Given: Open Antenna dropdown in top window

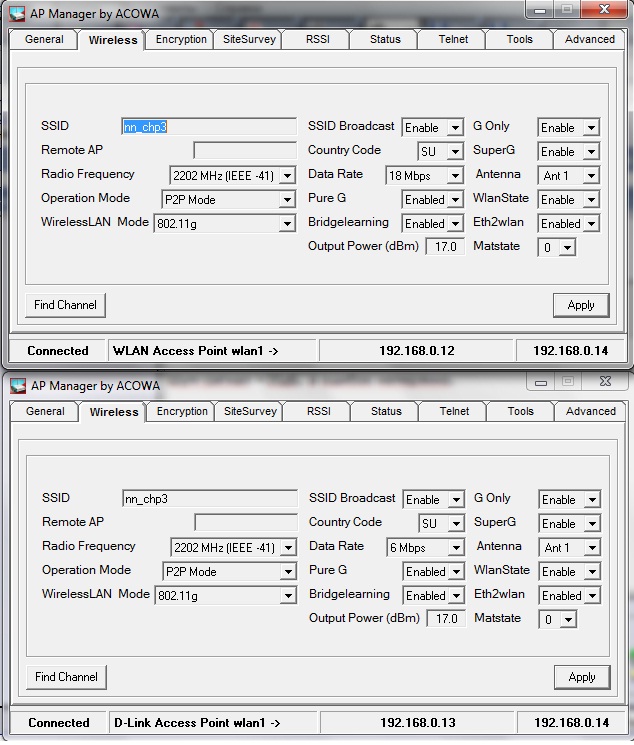Looking at the screenshot, I should 569,175.
